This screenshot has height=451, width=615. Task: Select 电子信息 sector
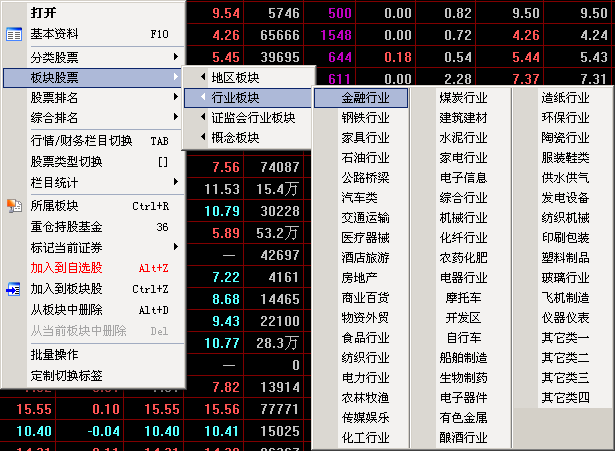tap(463, 178)
